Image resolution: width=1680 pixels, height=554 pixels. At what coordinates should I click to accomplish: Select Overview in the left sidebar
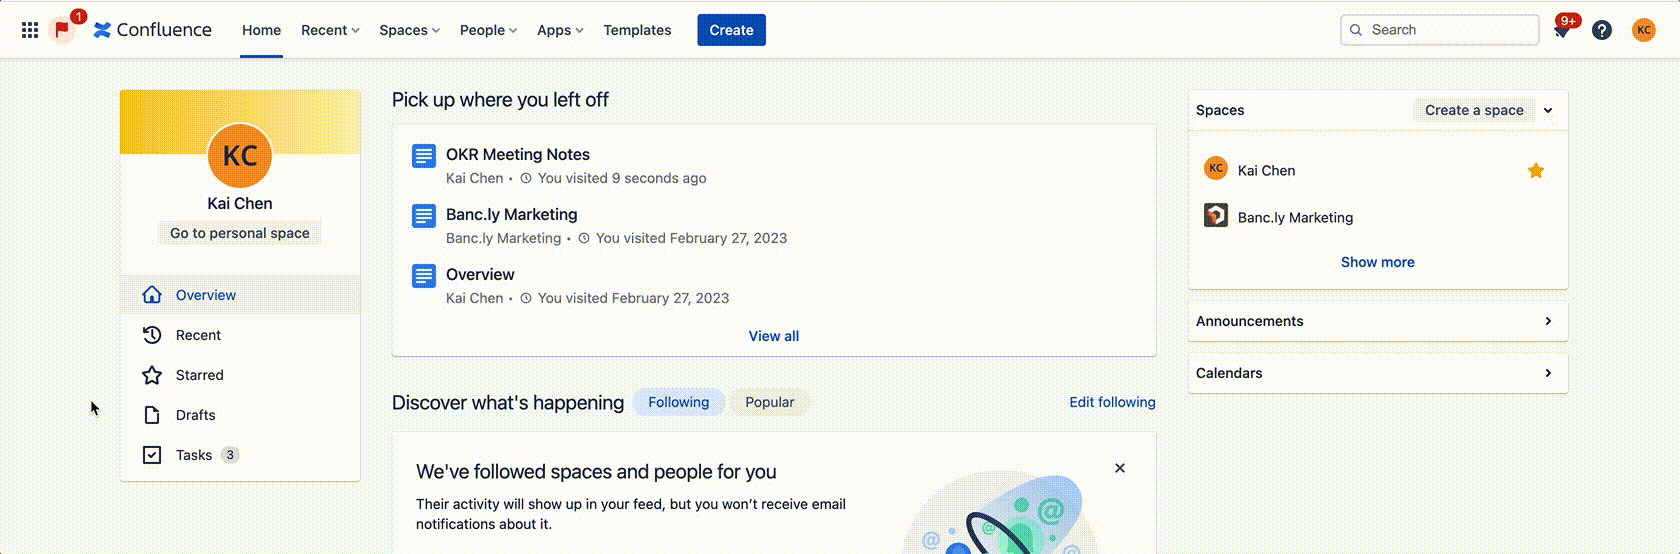[x=240, y=295]
